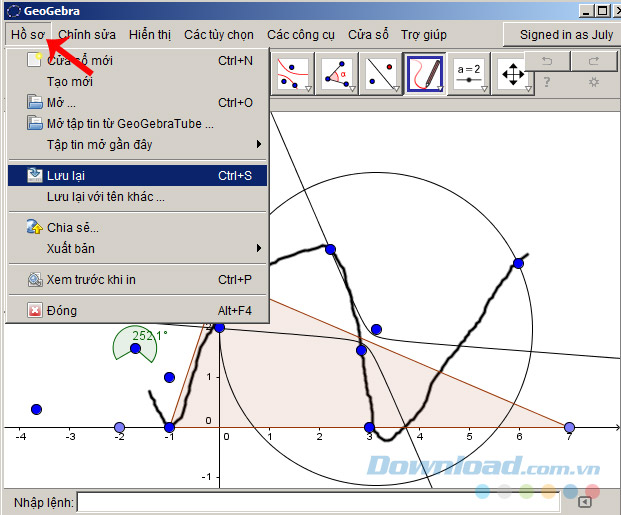The width and height of the screenshot is (621, 515).
Task: Choose Đóng to close application
Action: click(137, 310)
